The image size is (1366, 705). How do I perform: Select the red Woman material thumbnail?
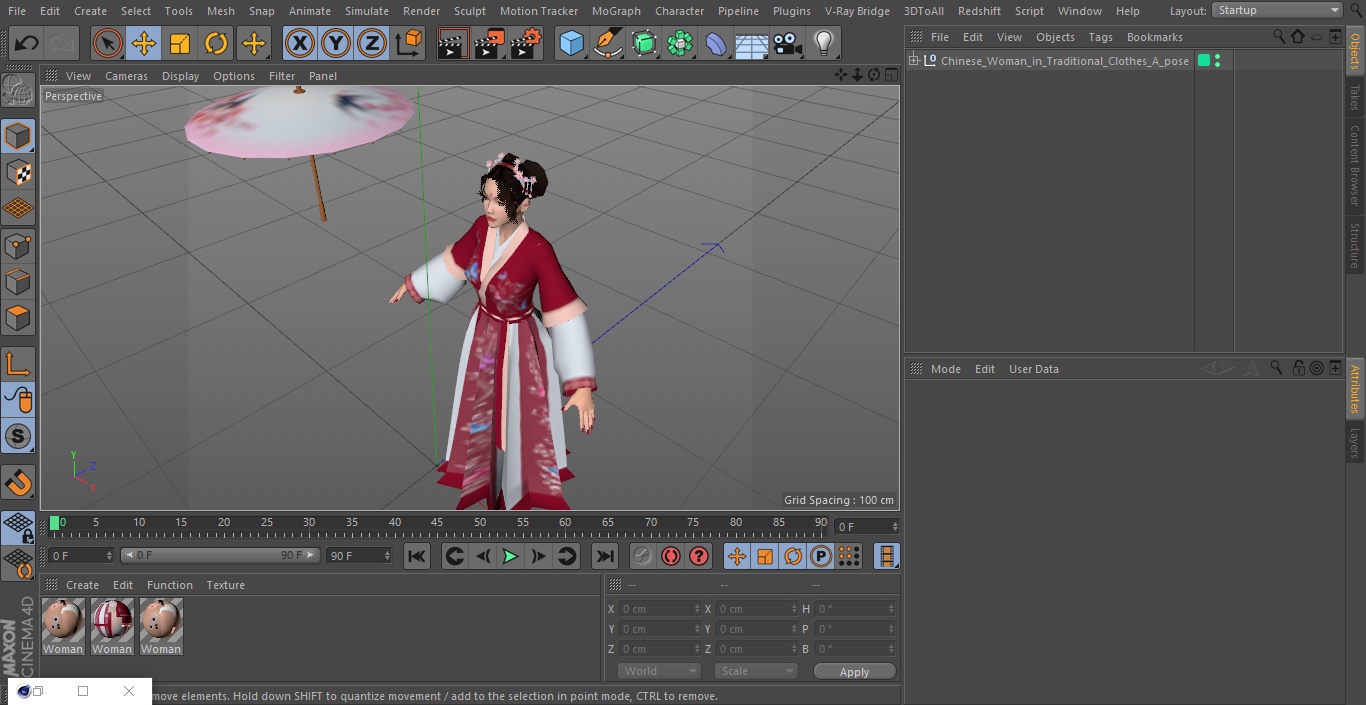coord(112,621)
